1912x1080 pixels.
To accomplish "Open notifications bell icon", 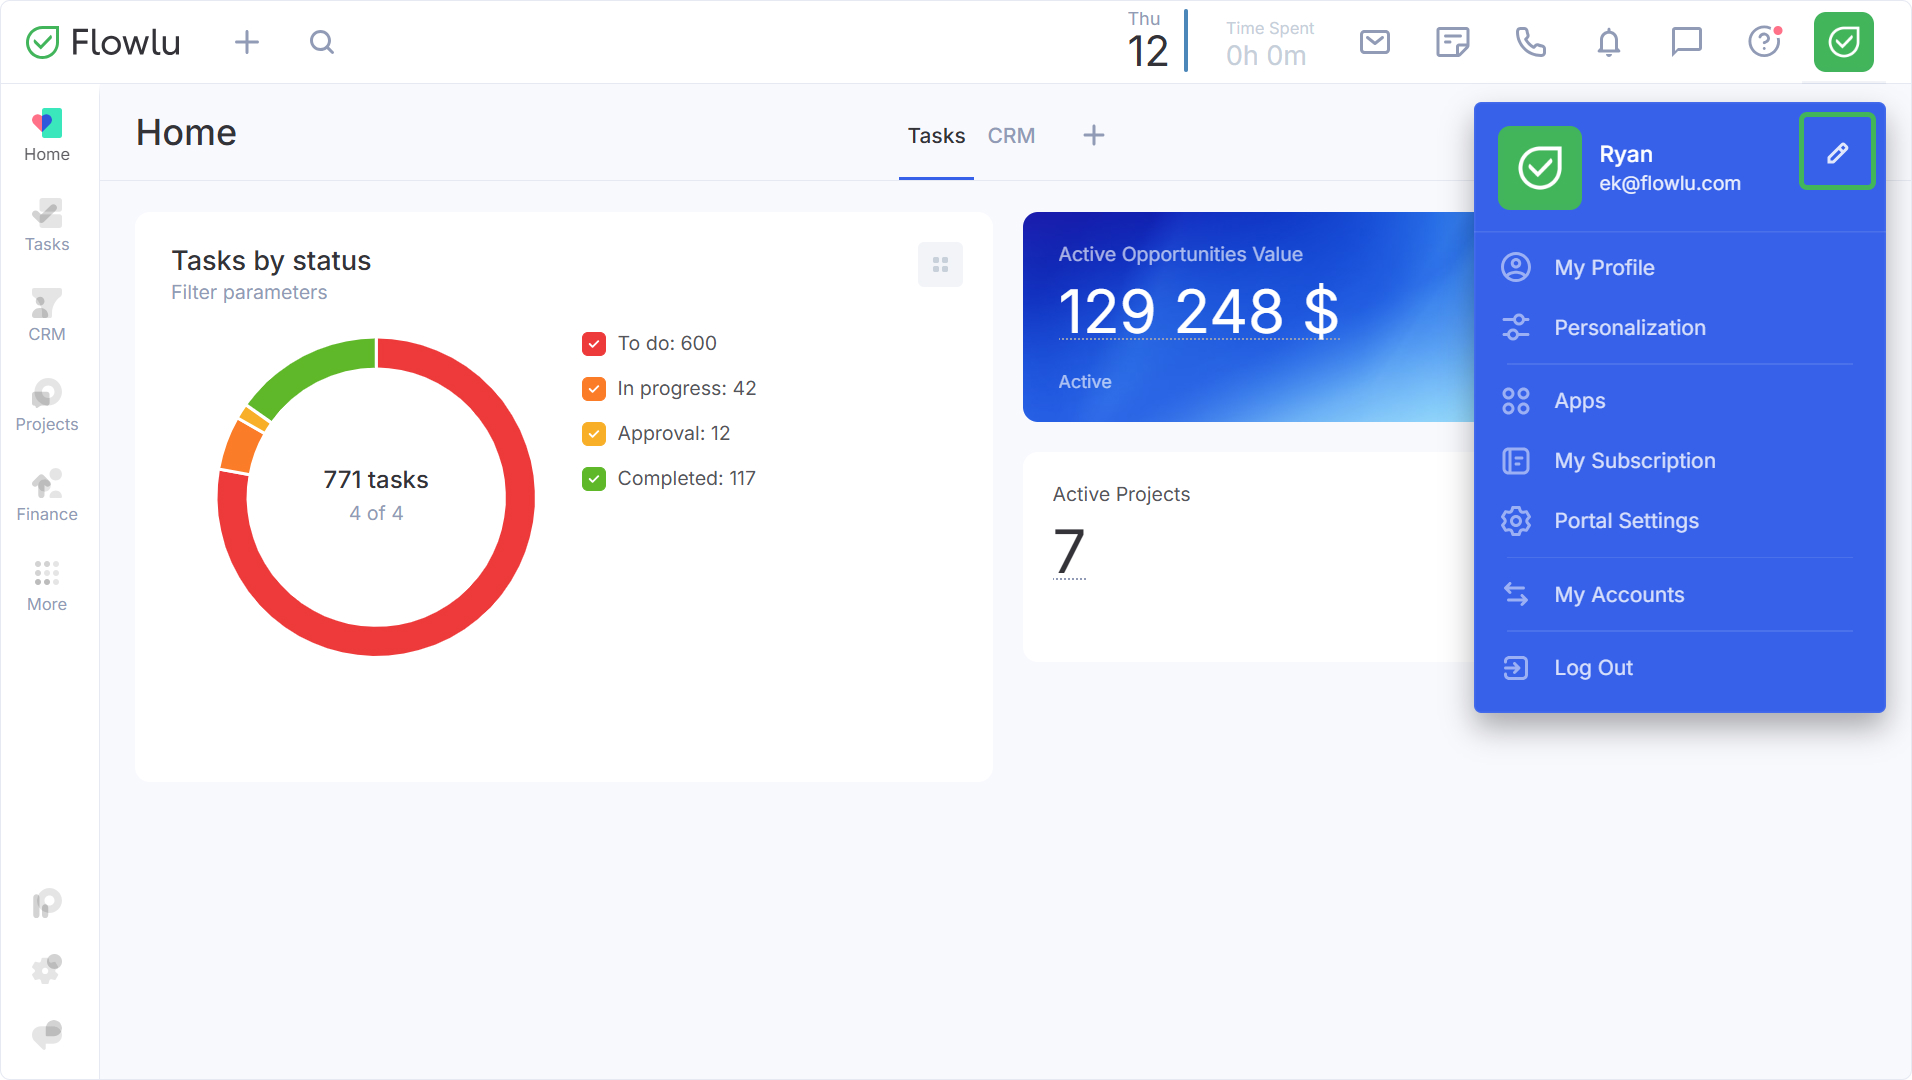I will (x=1608, y=42).
